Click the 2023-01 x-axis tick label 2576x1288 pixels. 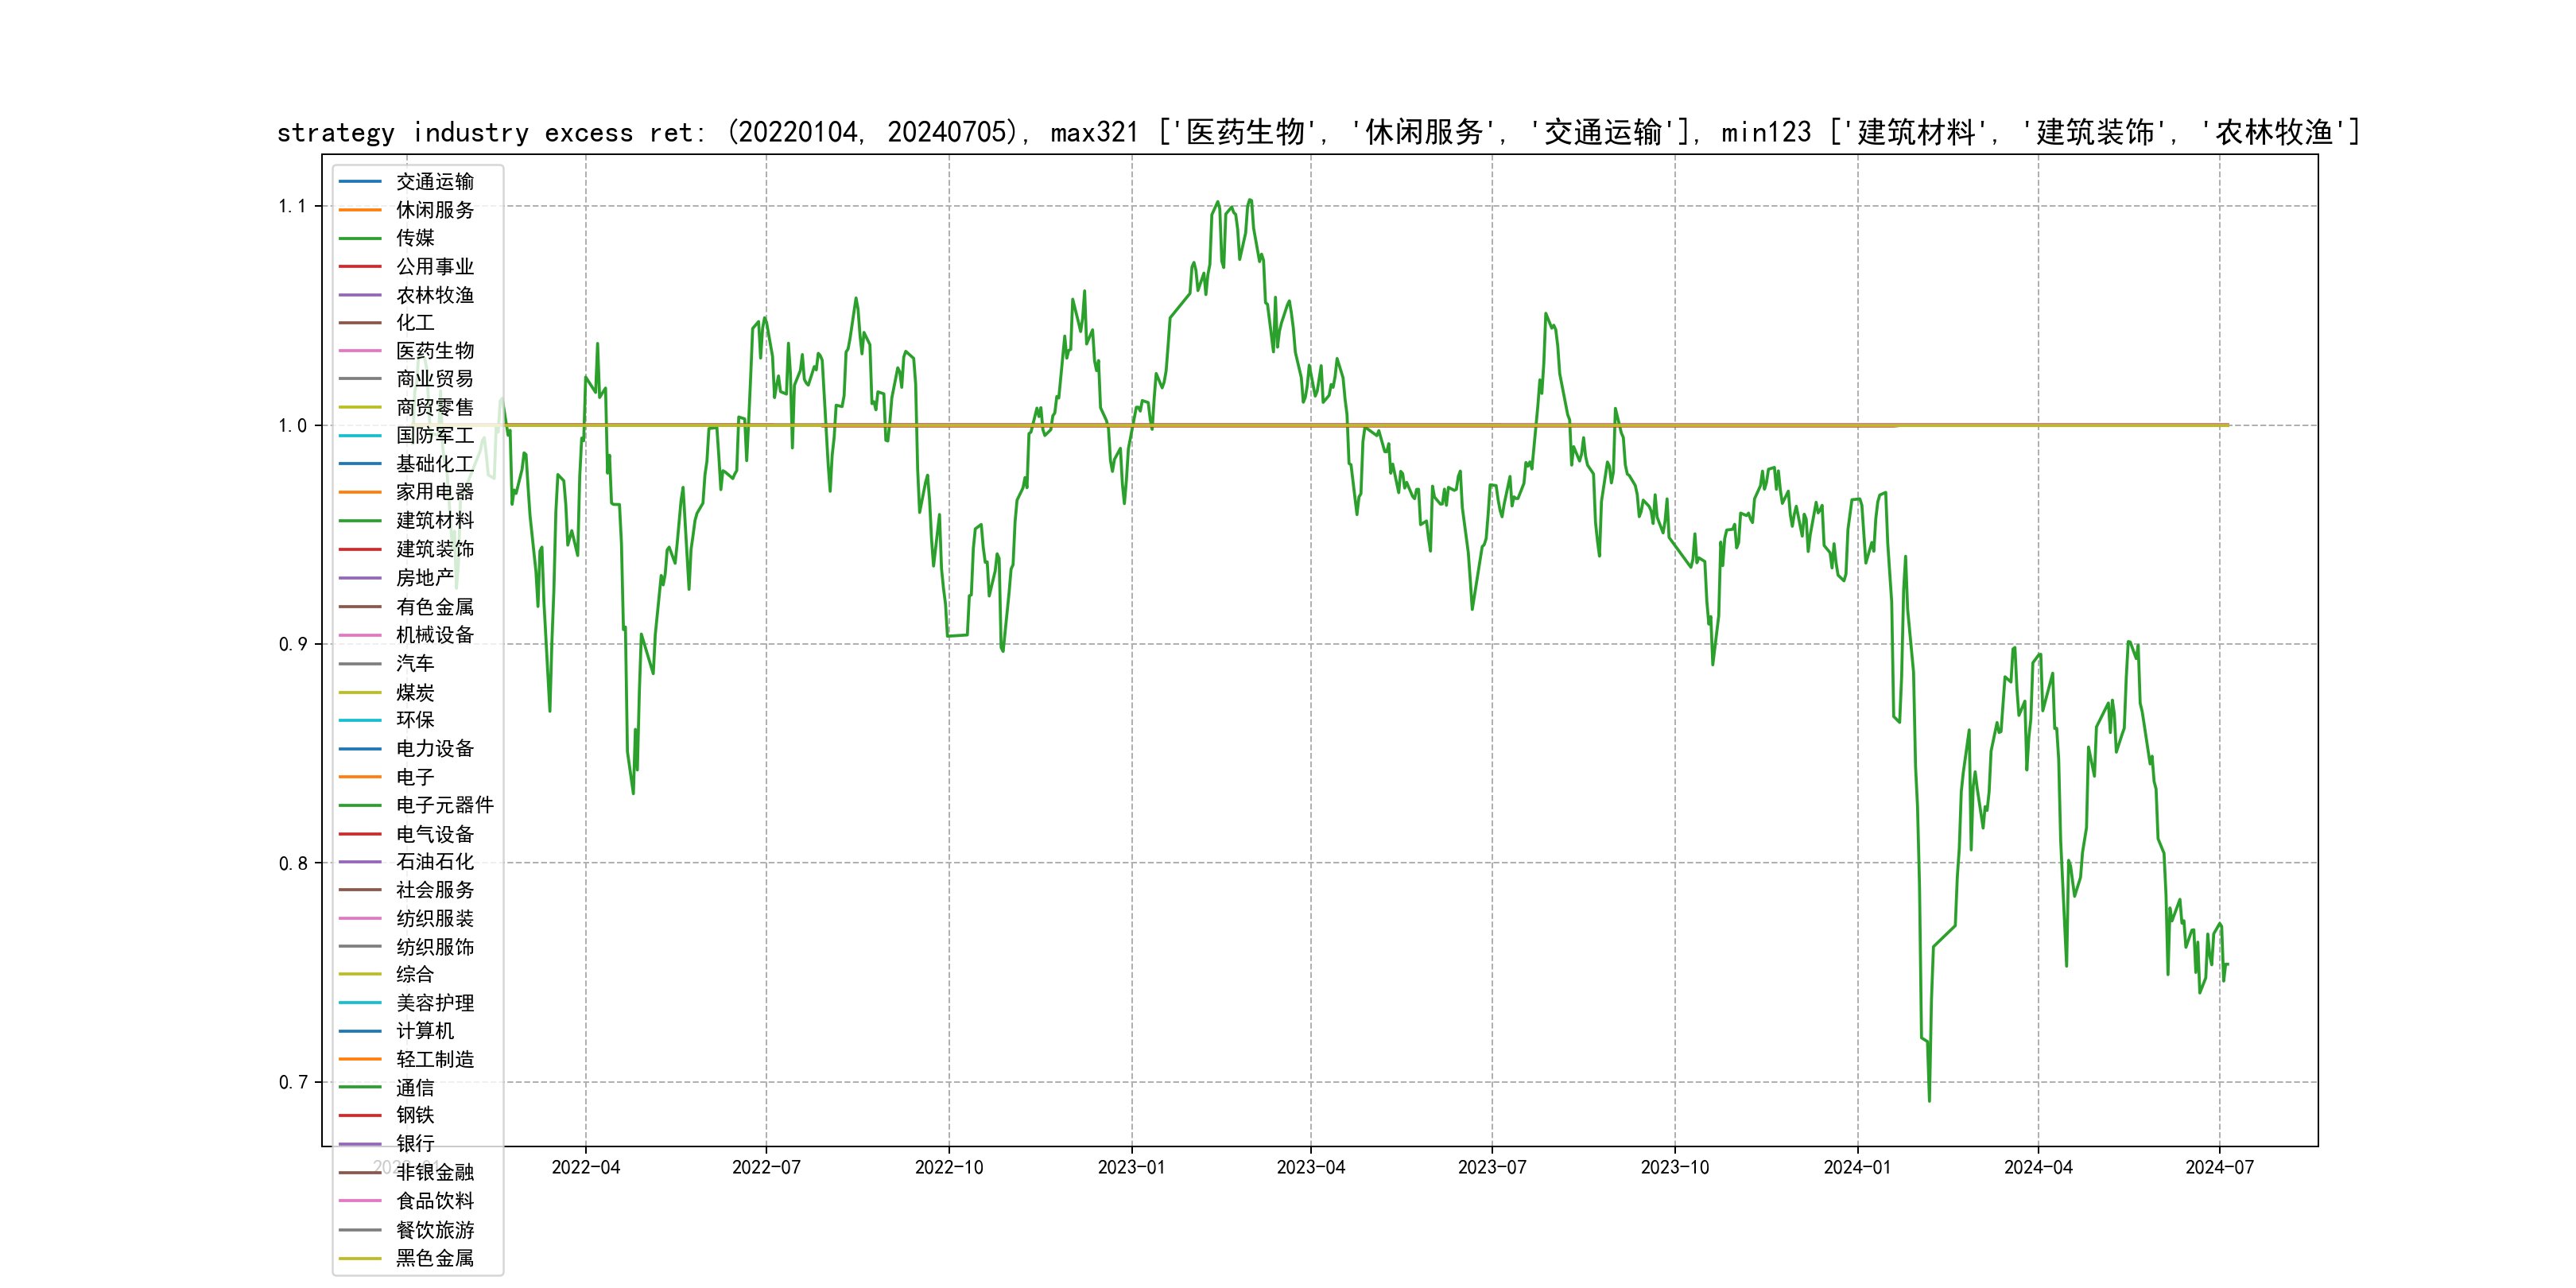pos(1131,1167)
